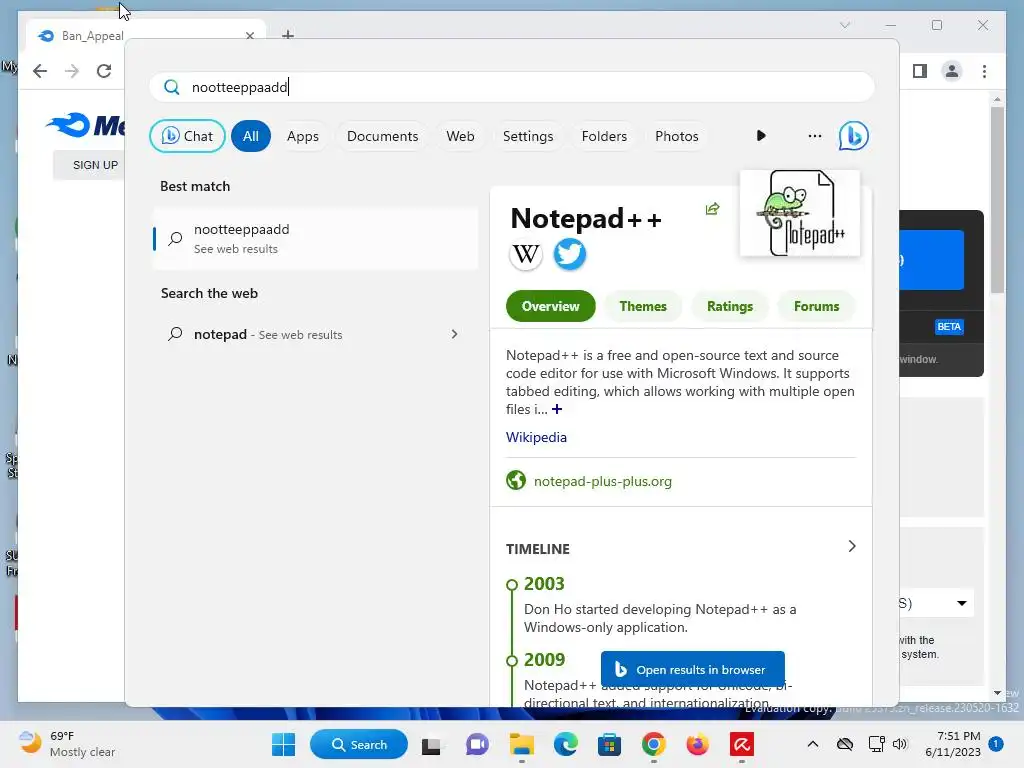Open the clock and date on taskbar
1024x768 pixels.
tap(953, 744)
